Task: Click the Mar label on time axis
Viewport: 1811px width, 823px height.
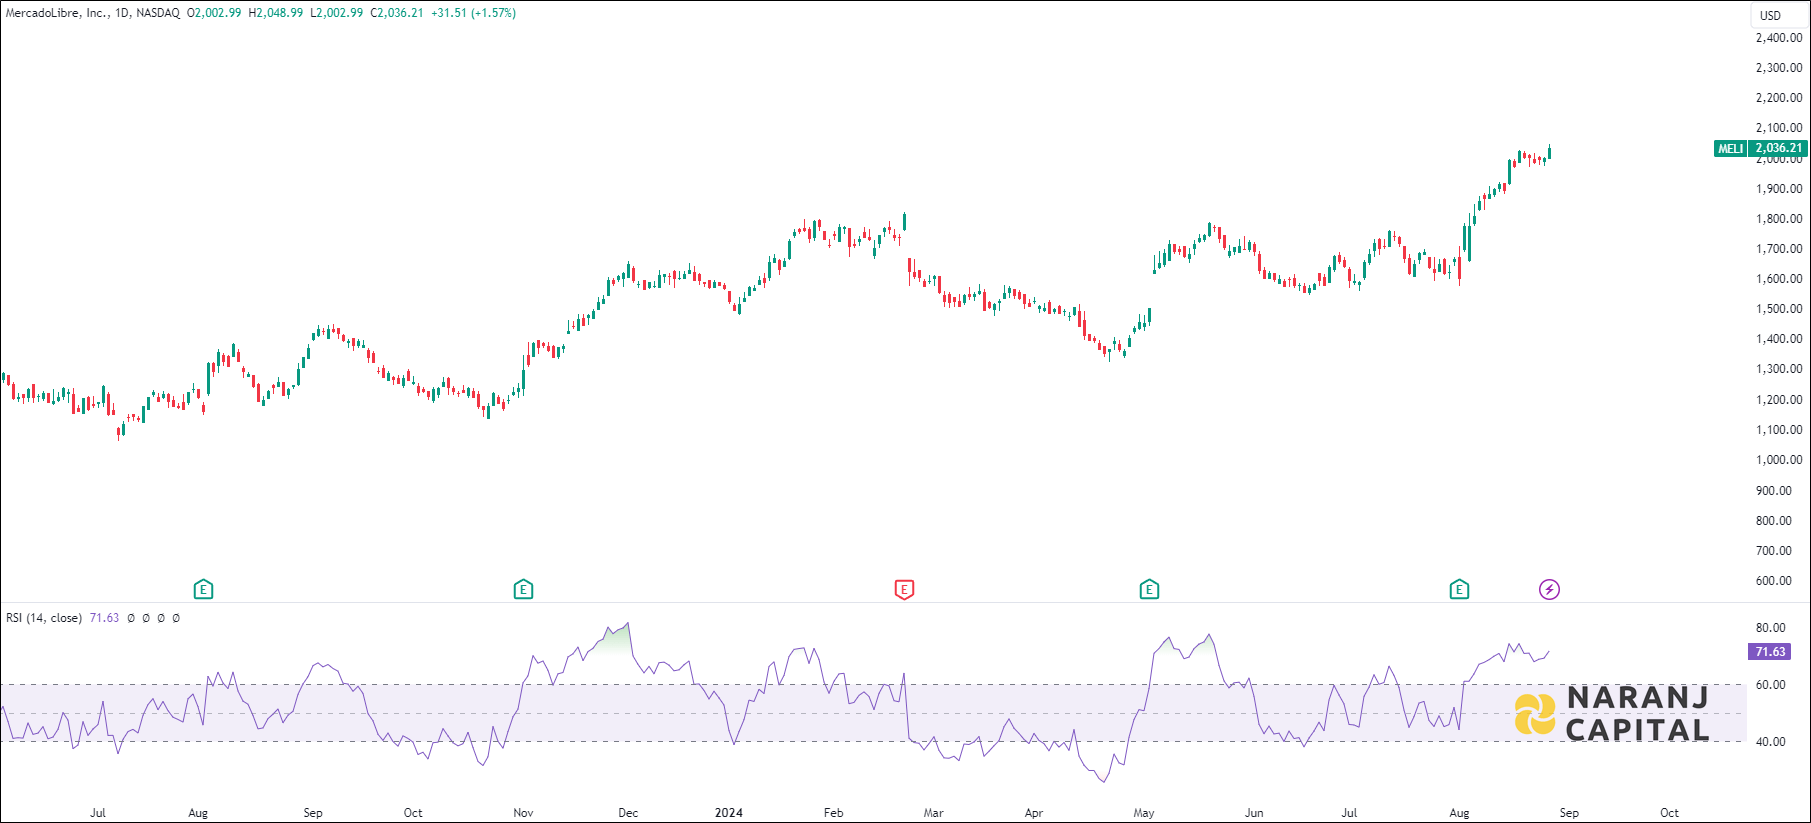Action: click(x=933, y=813)
